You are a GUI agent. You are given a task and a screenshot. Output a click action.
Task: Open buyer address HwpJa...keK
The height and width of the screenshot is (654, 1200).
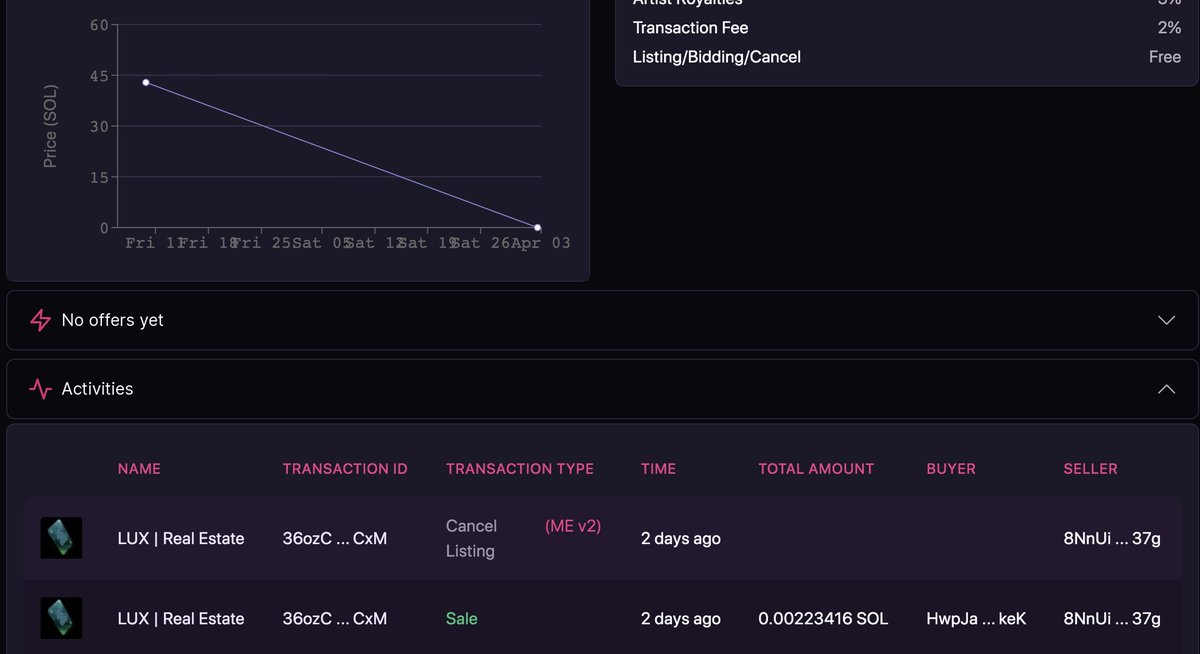click(976, 619)
